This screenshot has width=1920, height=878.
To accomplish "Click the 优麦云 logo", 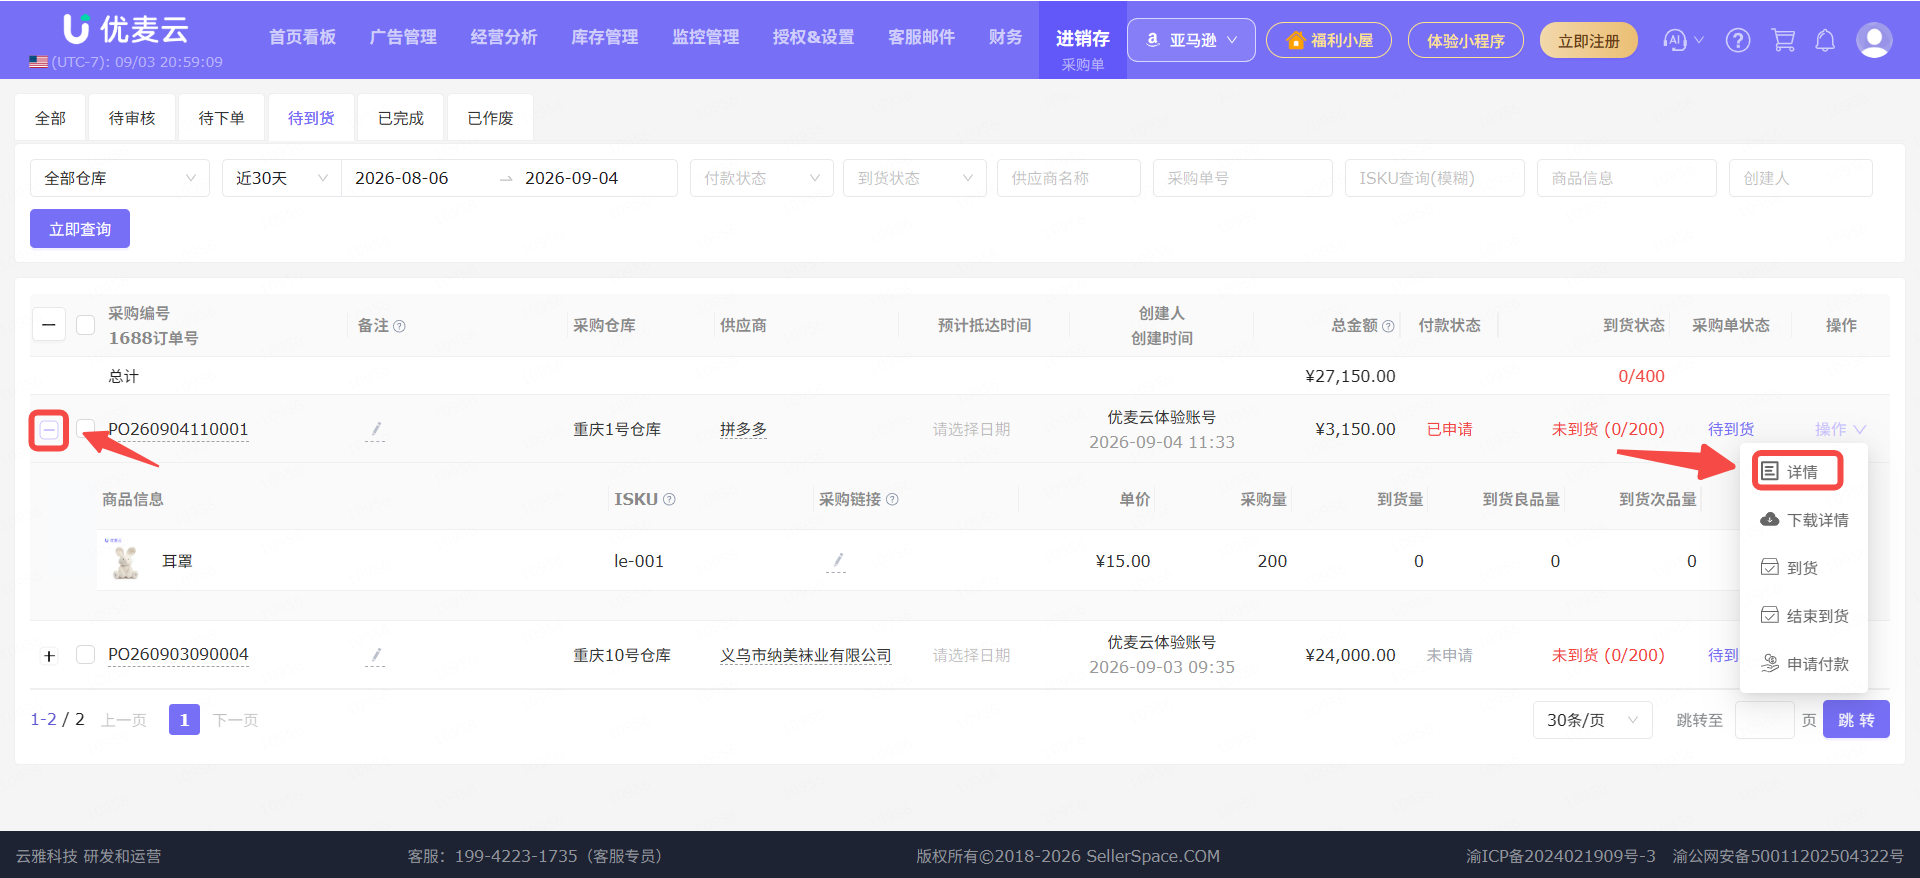I will [x=126, y=29].
